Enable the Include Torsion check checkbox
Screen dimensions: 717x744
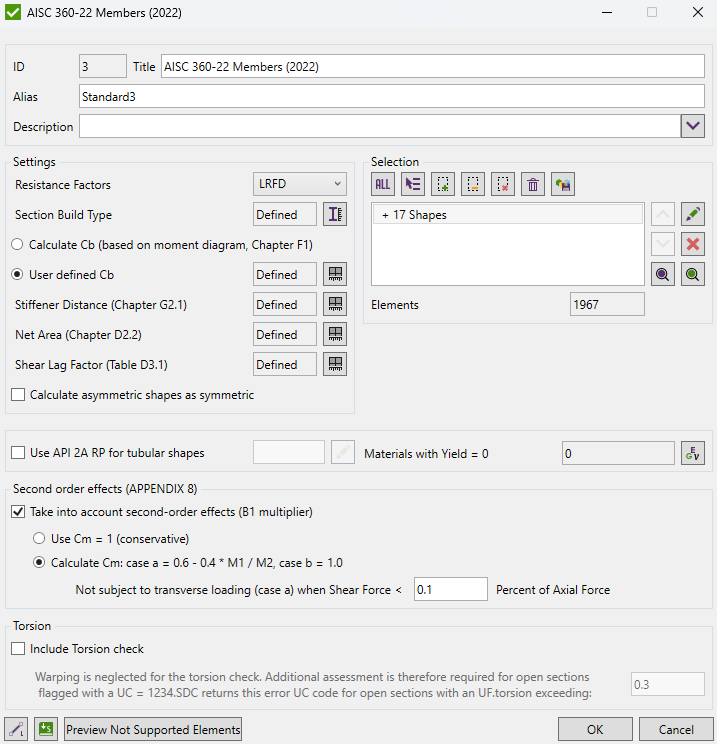(x=19, y=649)
